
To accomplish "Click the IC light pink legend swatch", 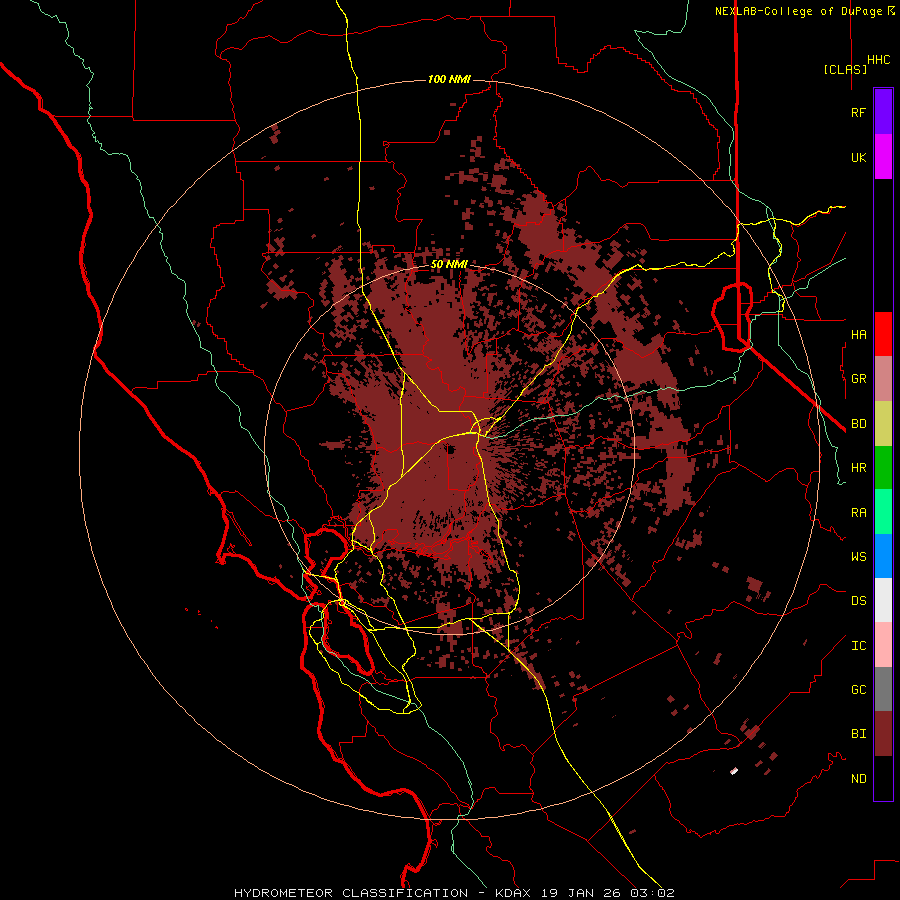I will point(883,645).
